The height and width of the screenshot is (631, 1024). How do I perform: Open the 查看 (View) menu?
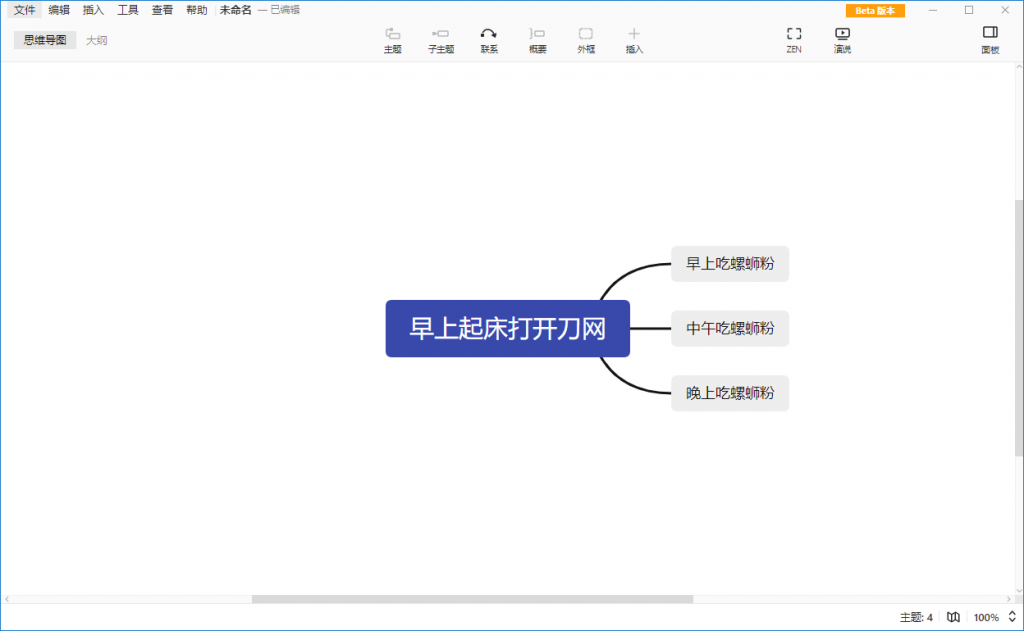point(162,9)
